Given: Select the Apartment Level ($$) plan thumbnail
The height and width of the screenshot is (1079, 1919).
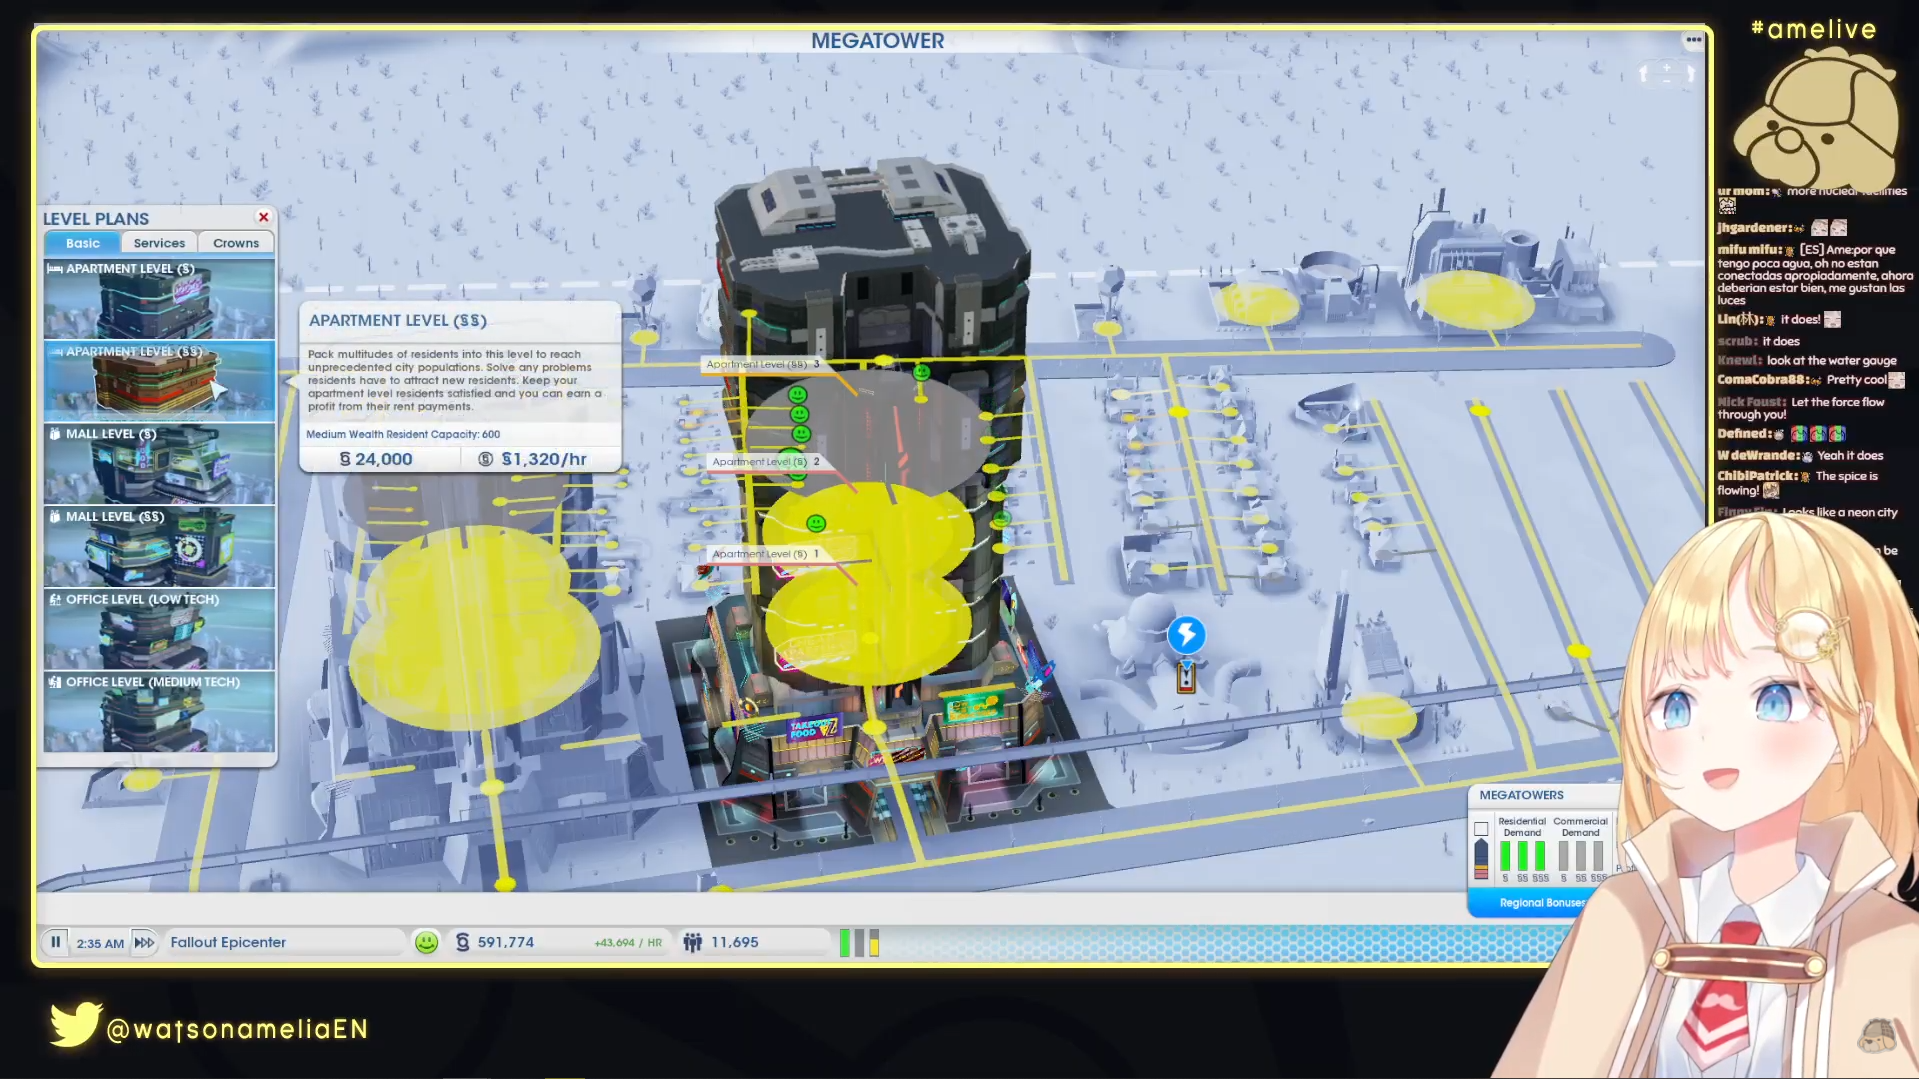Looking at the screenshot, I should [x=159, y=381].
